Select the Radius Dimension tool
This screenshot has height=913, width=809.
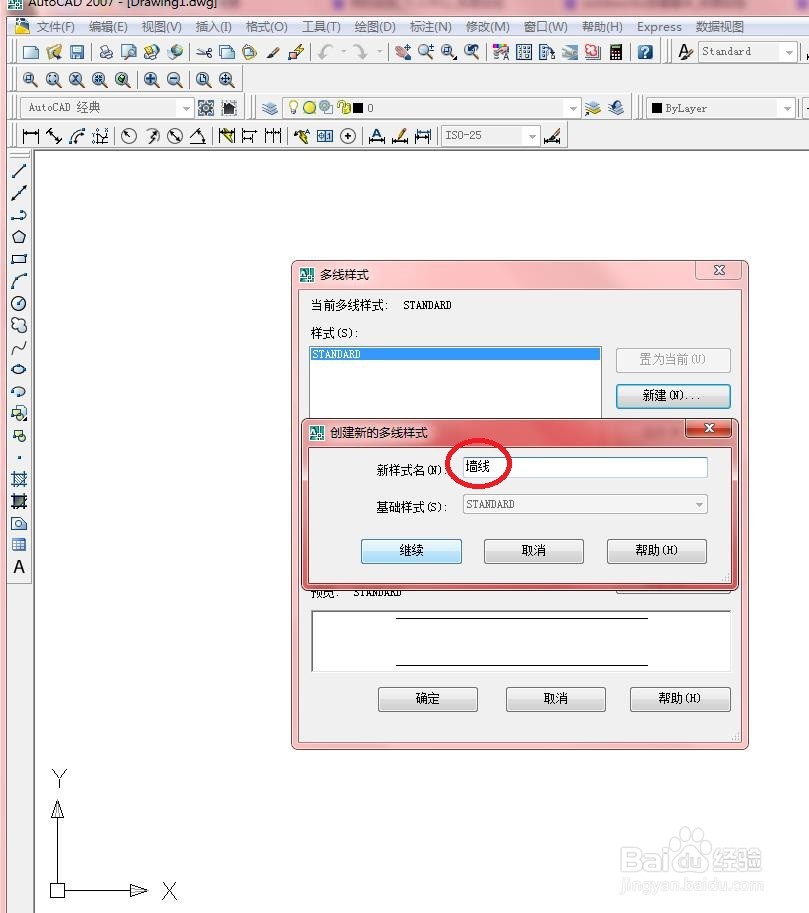click(129, 136)
